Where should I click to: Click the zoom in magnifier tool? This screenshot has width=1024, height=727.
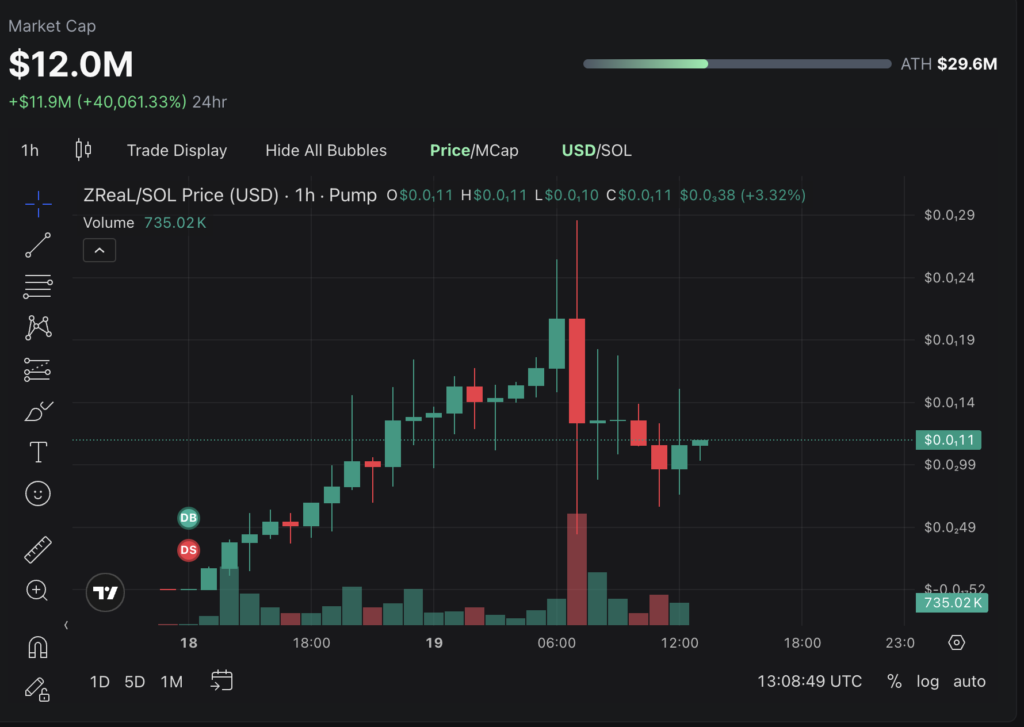point(38,590)
